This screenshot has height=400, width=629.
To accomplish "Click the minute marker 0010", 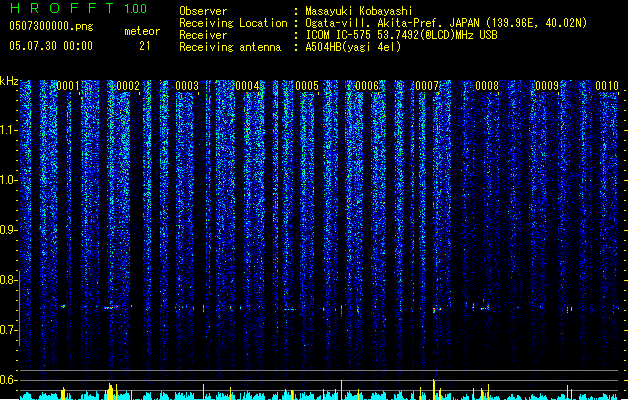I will coord(607,86).
